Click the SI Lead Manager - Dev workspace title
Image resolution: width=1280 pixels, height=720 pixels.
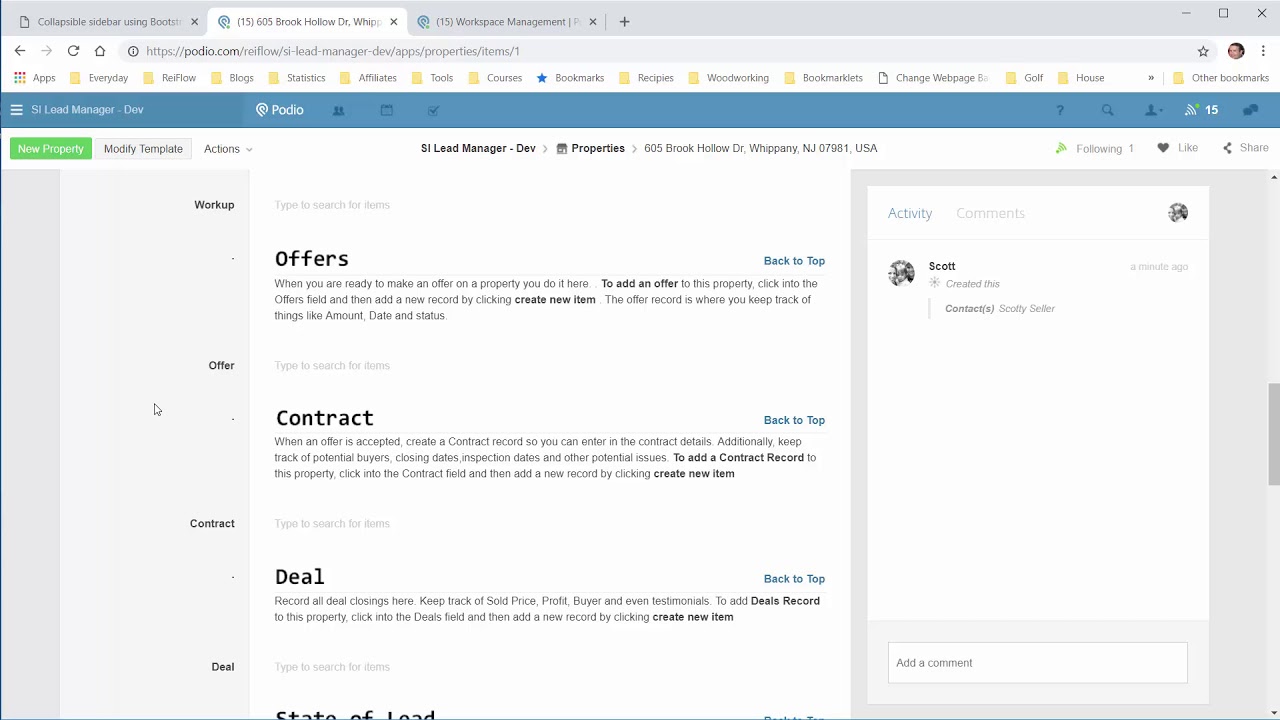87,110
